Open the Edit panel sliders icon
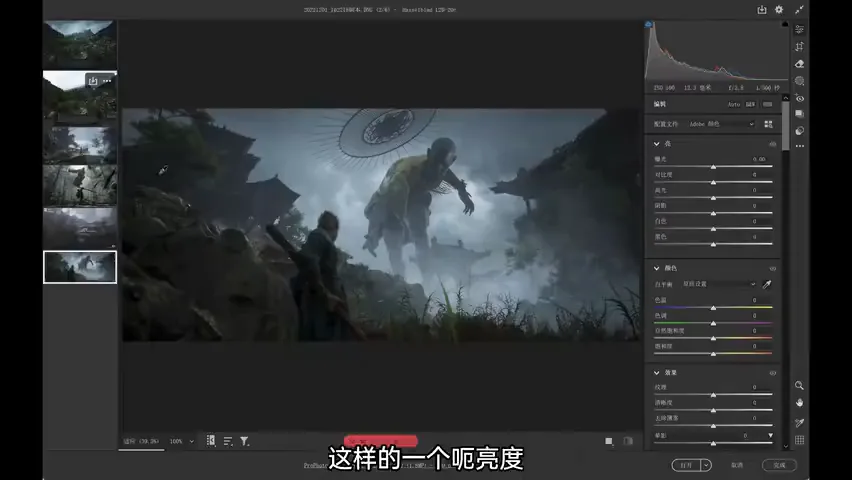 [x=799, y=29]
